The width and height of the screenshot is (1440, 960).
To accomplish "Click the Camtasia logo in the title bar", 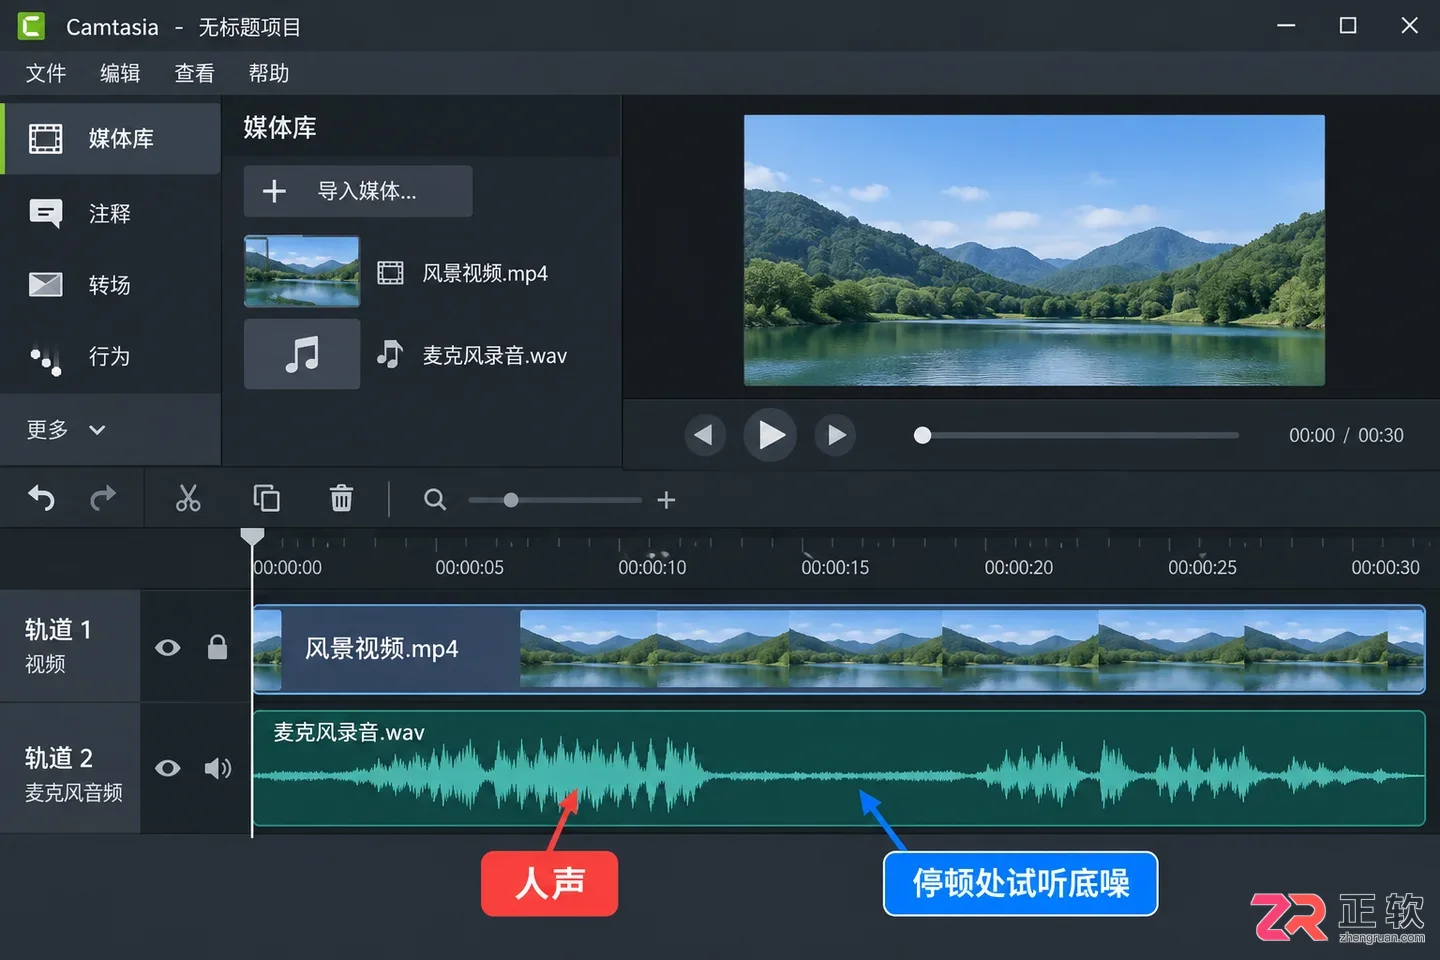I will 32,26.
